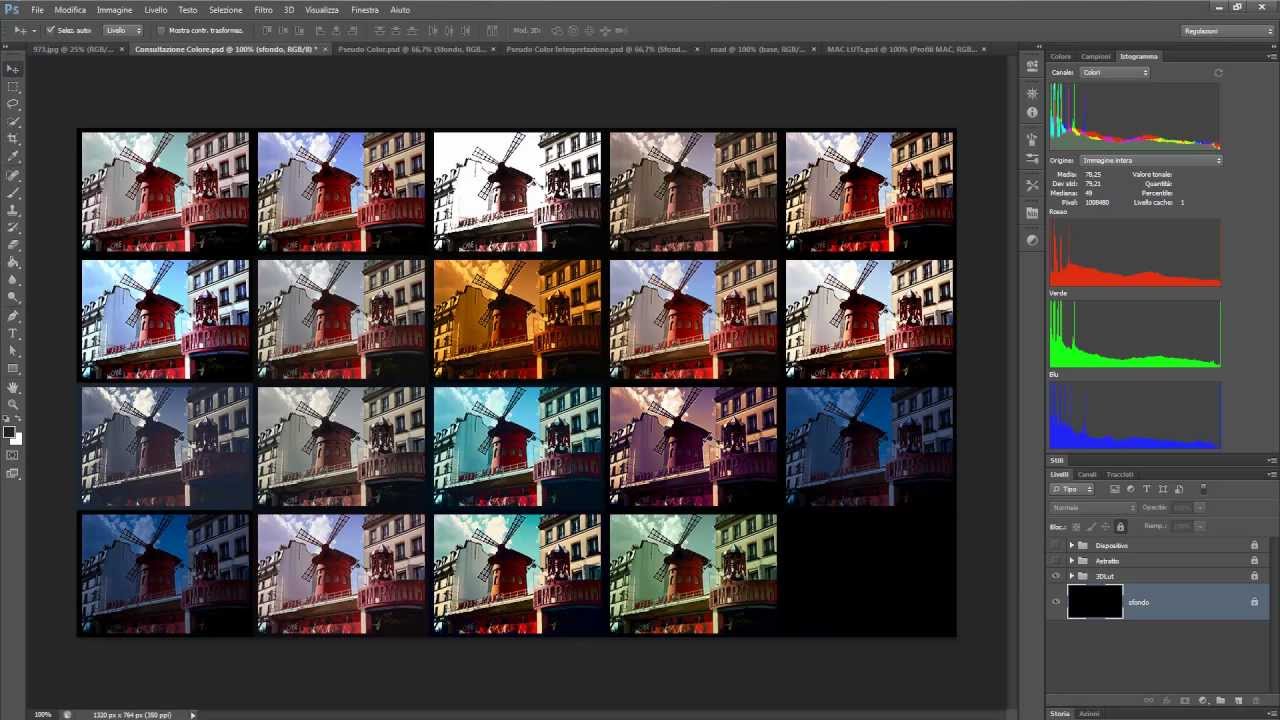Select the Crop tool
The width and height of the screenshot is (1280, 720).
(13, 139)
